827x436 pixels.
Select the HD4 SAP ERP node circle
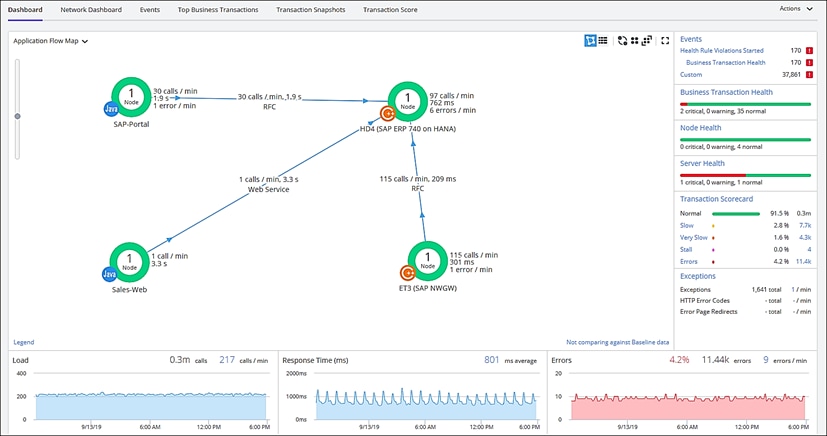pos(407,101)
